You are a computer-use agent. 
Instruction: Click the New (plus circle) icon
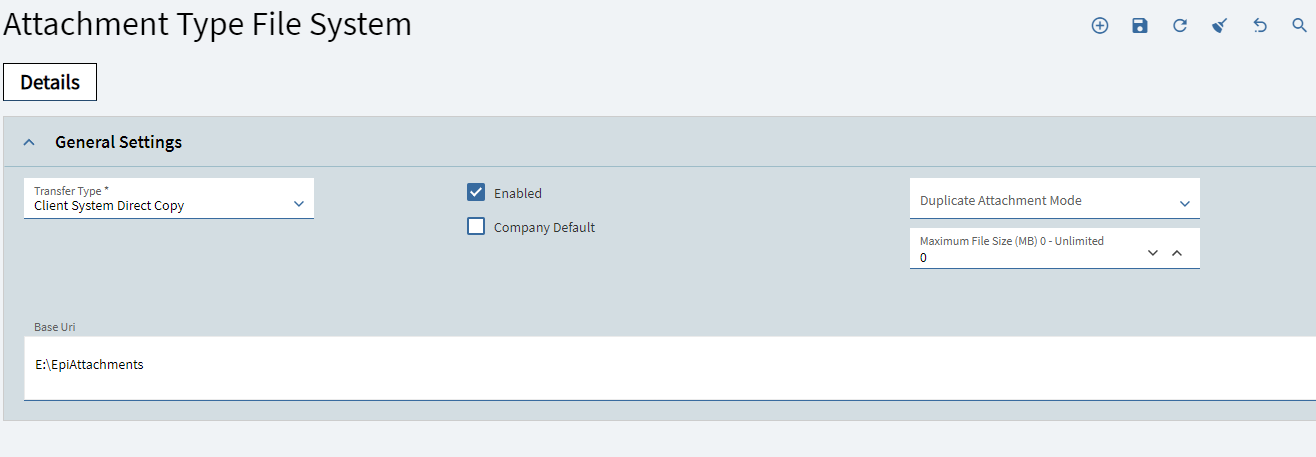point(1100,26)
